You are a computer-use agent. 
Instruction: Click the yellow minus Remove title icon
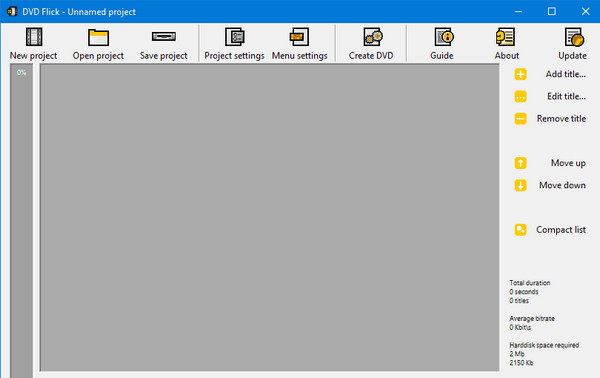coord(520,119)
